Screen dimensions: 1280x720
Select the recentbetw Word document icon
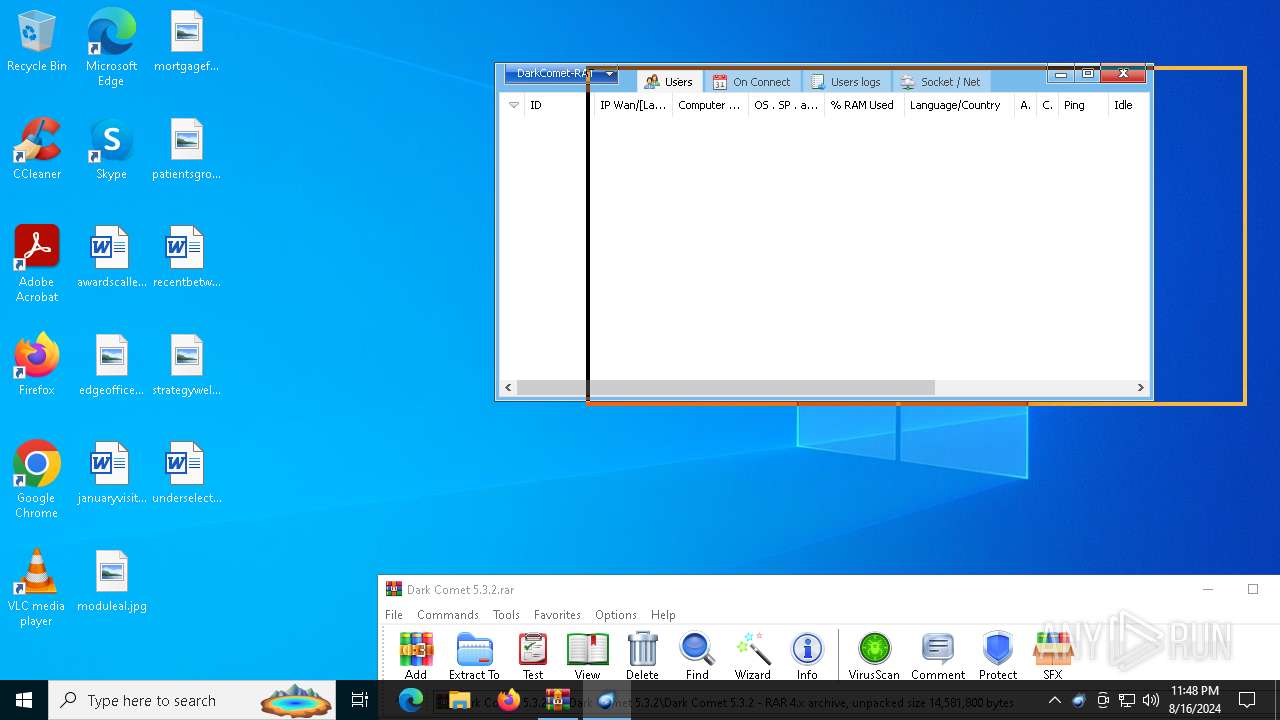pos(186,257)
